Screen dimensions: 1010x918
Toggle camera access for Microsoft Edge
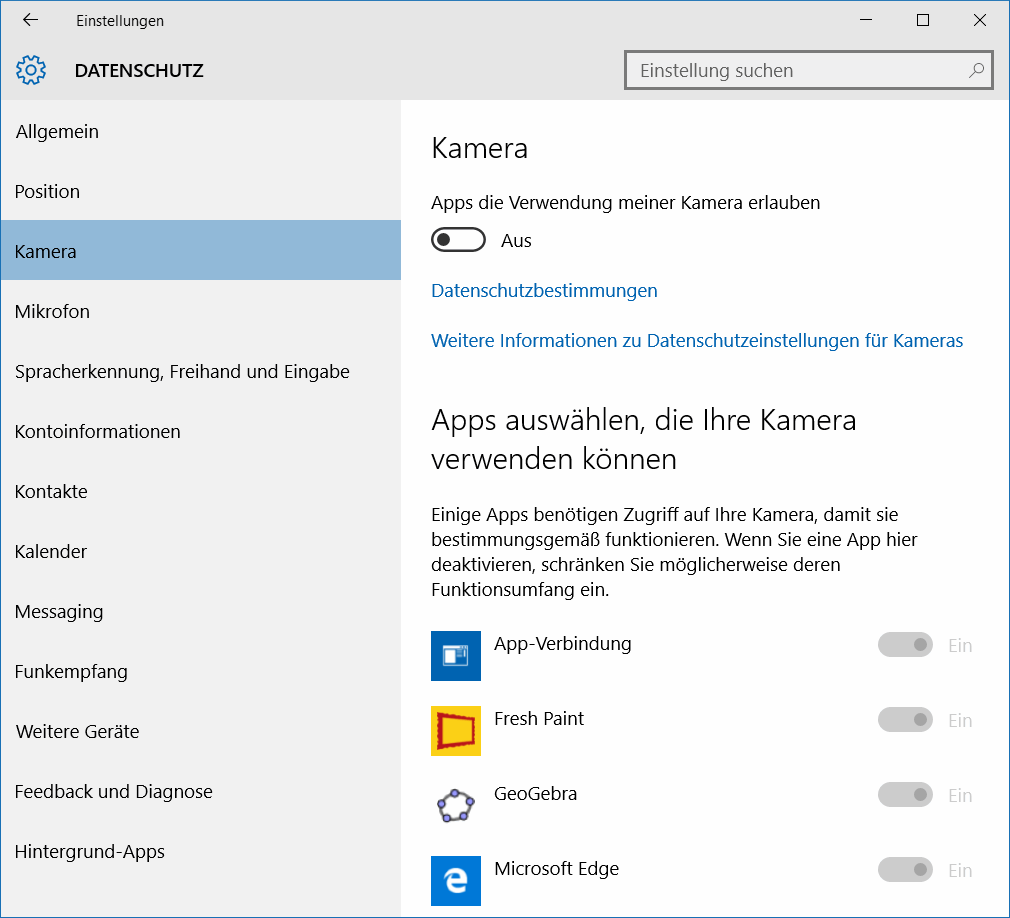click(905, 870)
